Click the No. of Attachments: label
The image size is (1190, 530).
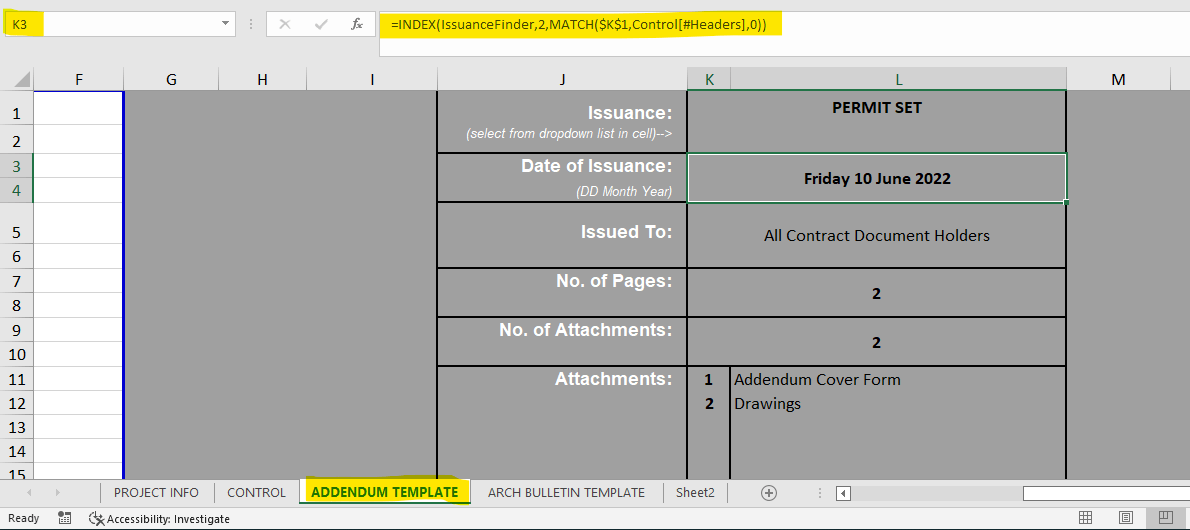586,330
